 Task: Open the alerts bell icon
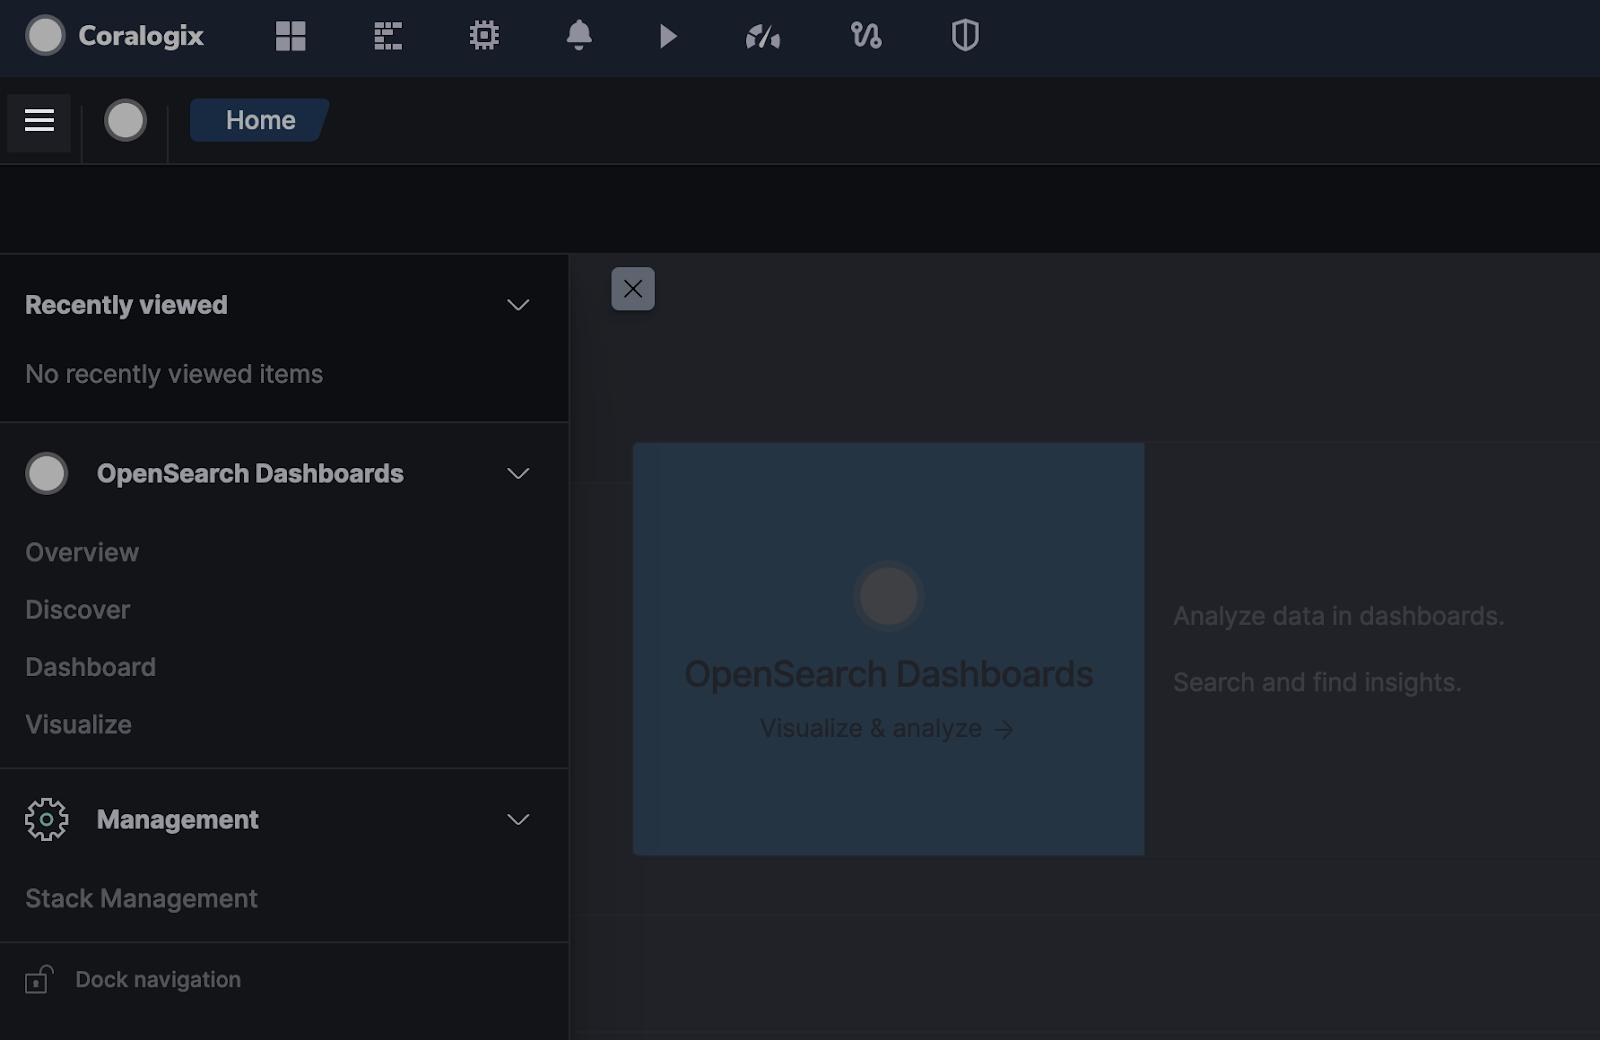pyautogui.click(x=579, y=36)
